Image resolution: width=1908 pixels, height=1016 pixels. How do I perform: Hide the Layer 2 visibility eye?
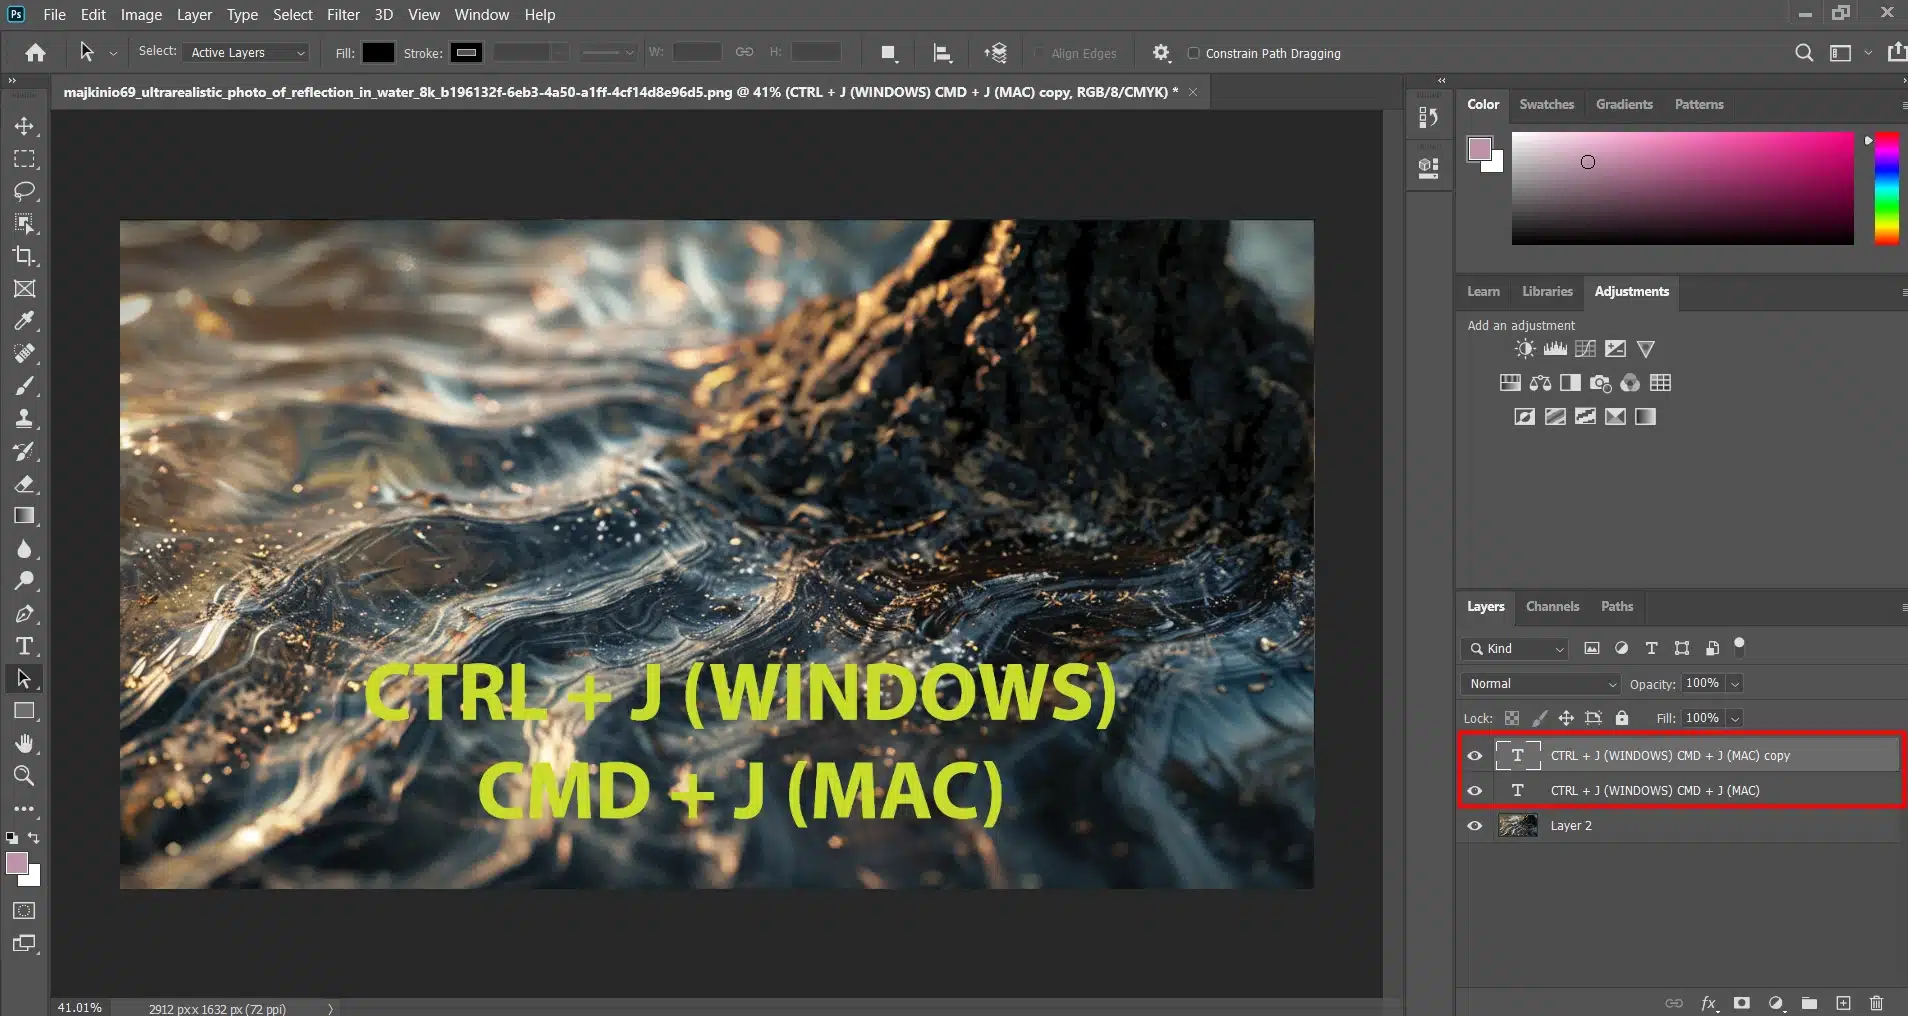point(1474,826)
